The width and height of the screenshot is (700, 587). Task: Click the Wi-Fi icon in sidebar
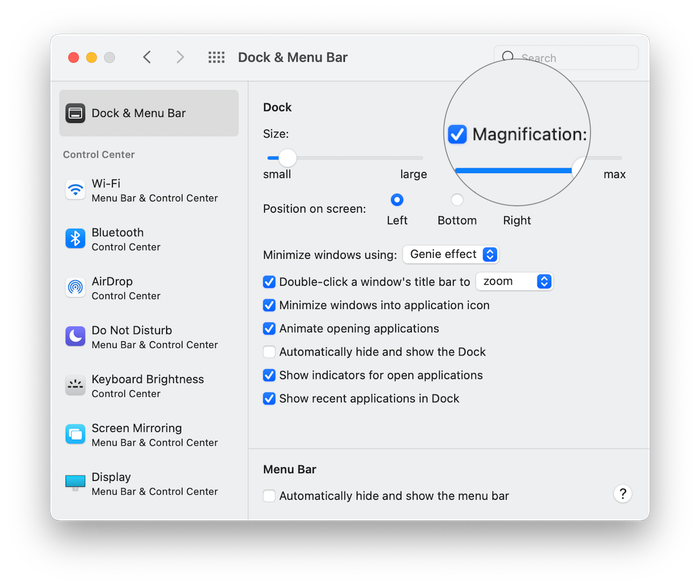(75, 190)
